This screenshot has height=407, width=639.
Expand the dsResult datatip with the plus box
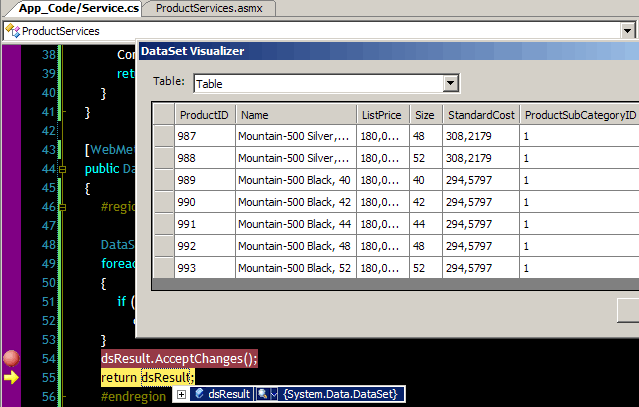[182, 395]
